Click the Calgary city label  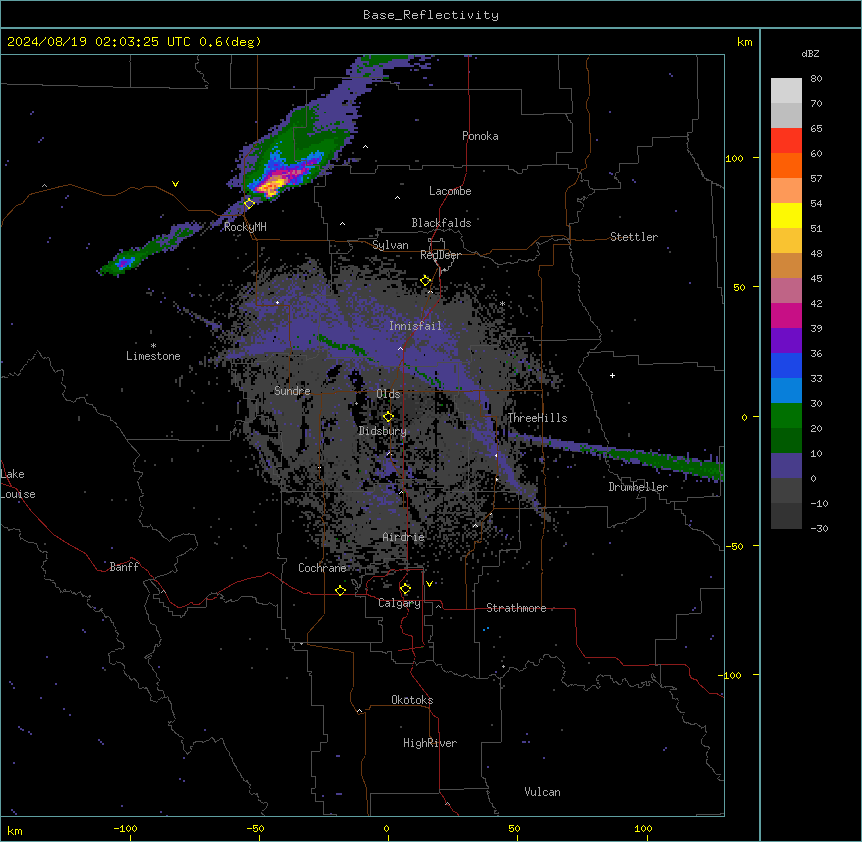coord(399,603)
